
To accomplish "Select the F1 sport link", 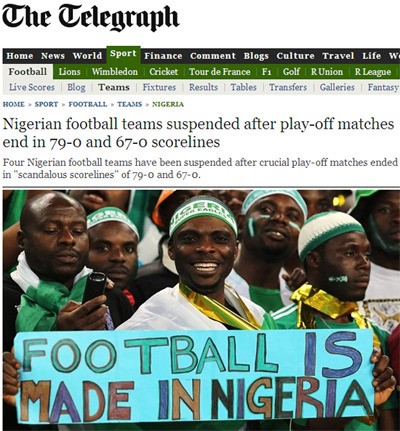I will 266,72.
